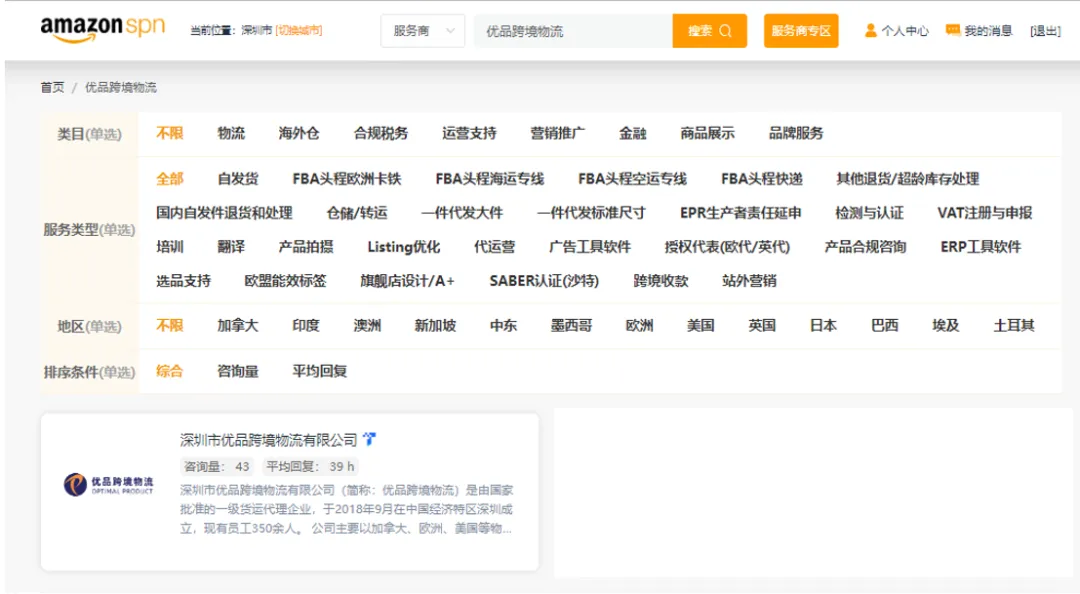Select 日本 in the 地区 filter
This screenshot has height=594, width=1080.
(821, 325)
